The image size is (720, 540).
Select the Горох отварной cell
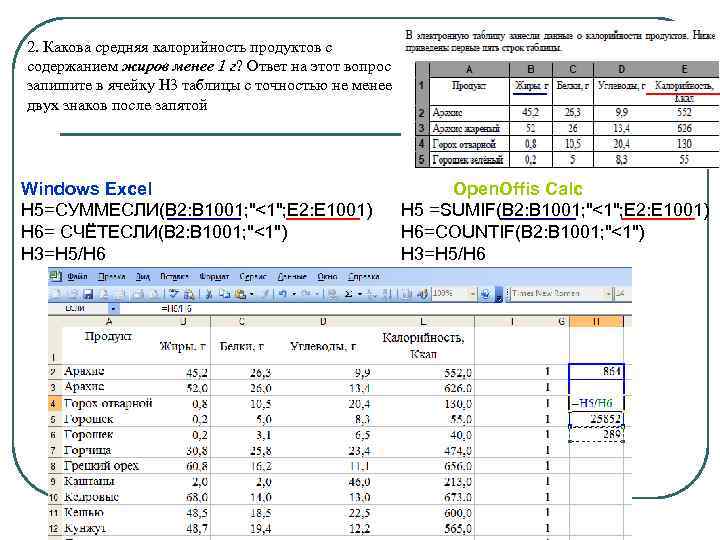pyautogui.click(x=109, y=403)
